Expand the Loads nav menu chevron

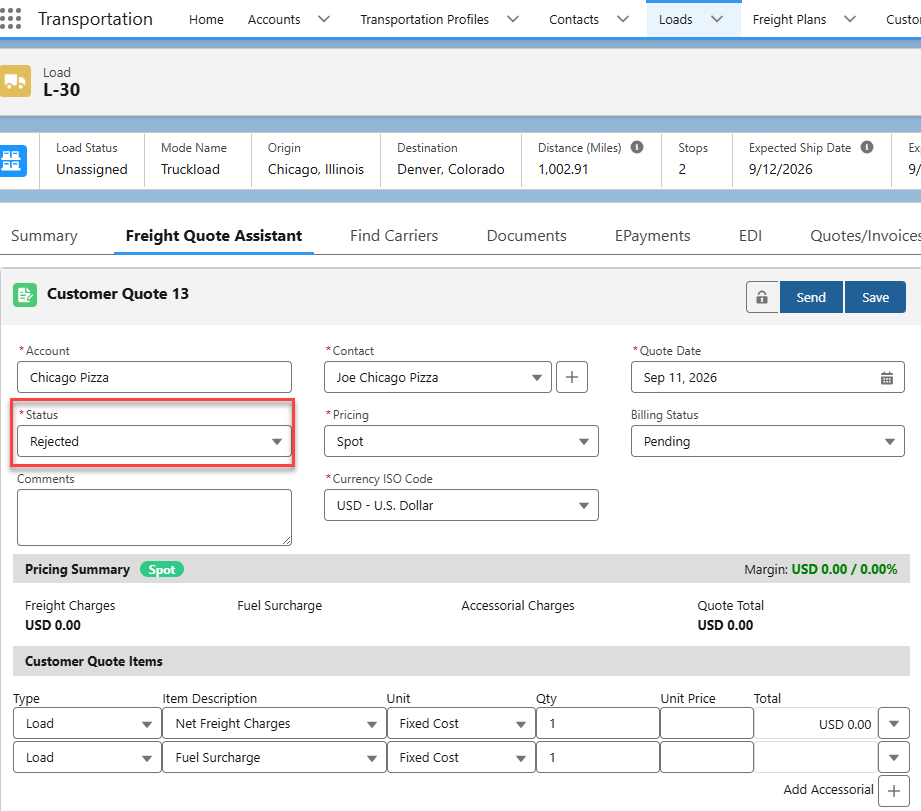click(x=717, y=19)
